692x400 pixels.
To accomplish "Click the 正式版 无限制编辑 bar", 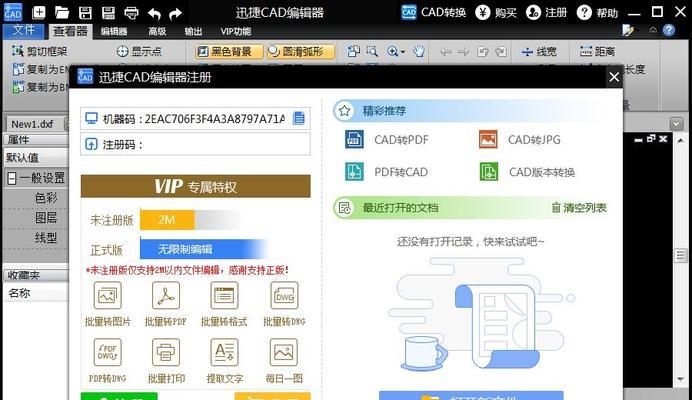I will point(203,249).
